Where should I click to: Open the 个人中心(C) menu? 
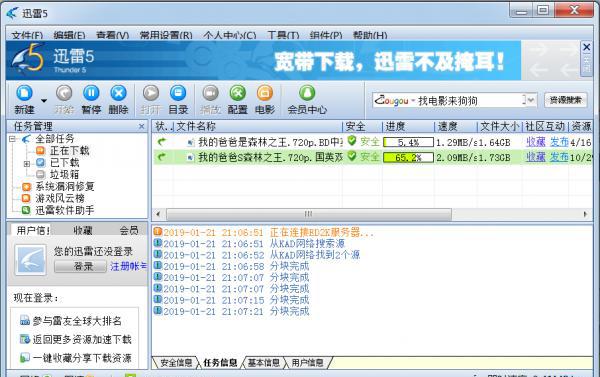(230, 36)
